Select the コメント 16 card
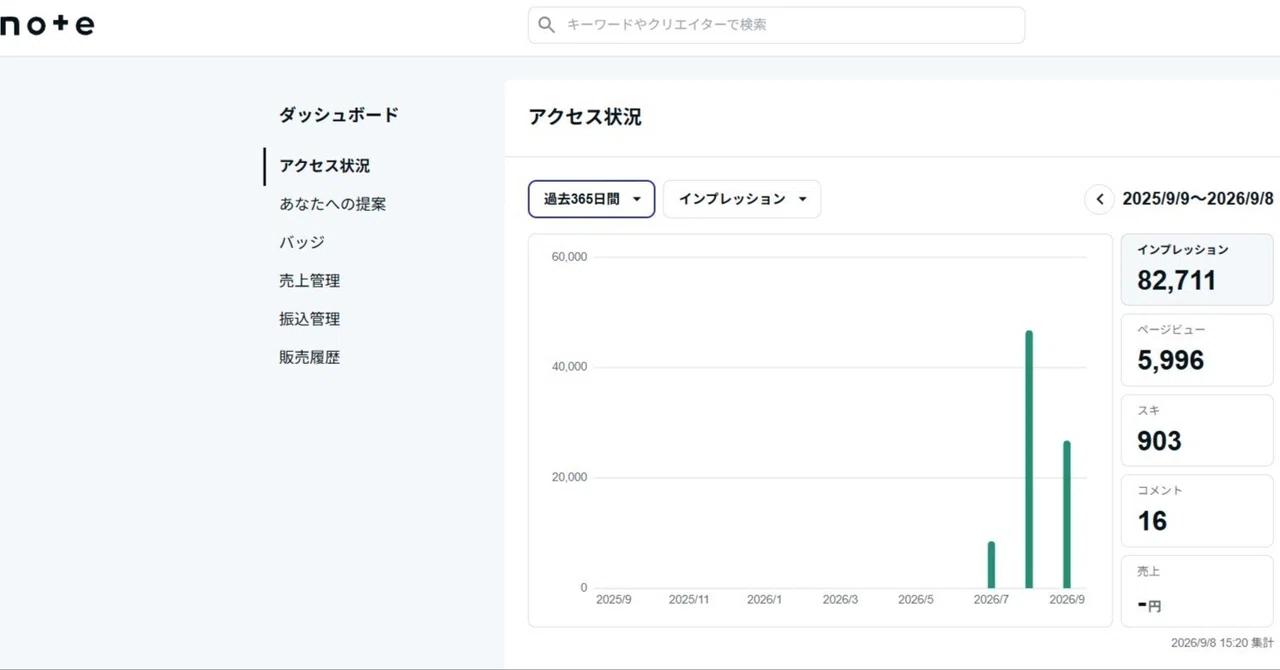This screenshot has height=670, width=1280. click(x=1197, y=511)
